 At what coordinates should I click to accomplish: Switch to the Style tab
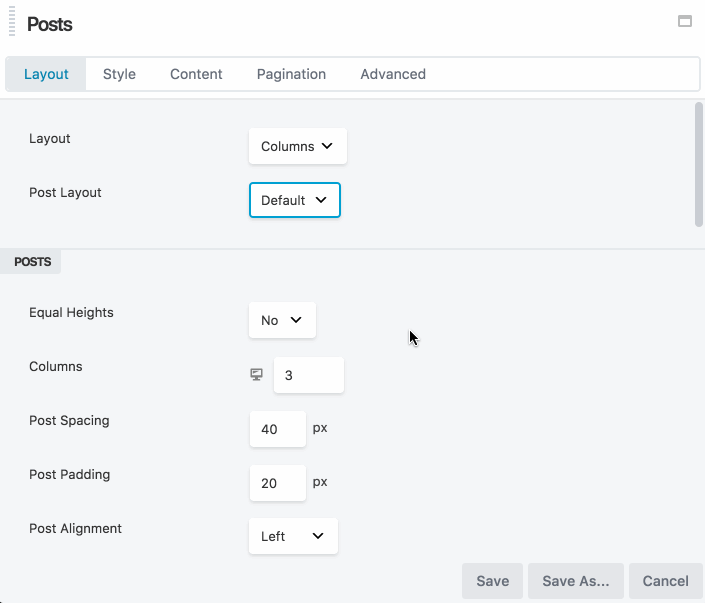[x=119, y=74]
